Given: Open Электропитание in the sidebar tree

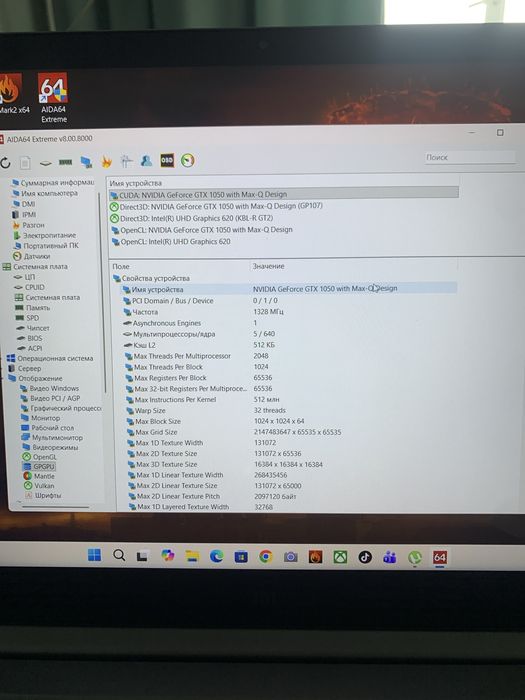Looking at the screenshot, I should tap(45, 235).
